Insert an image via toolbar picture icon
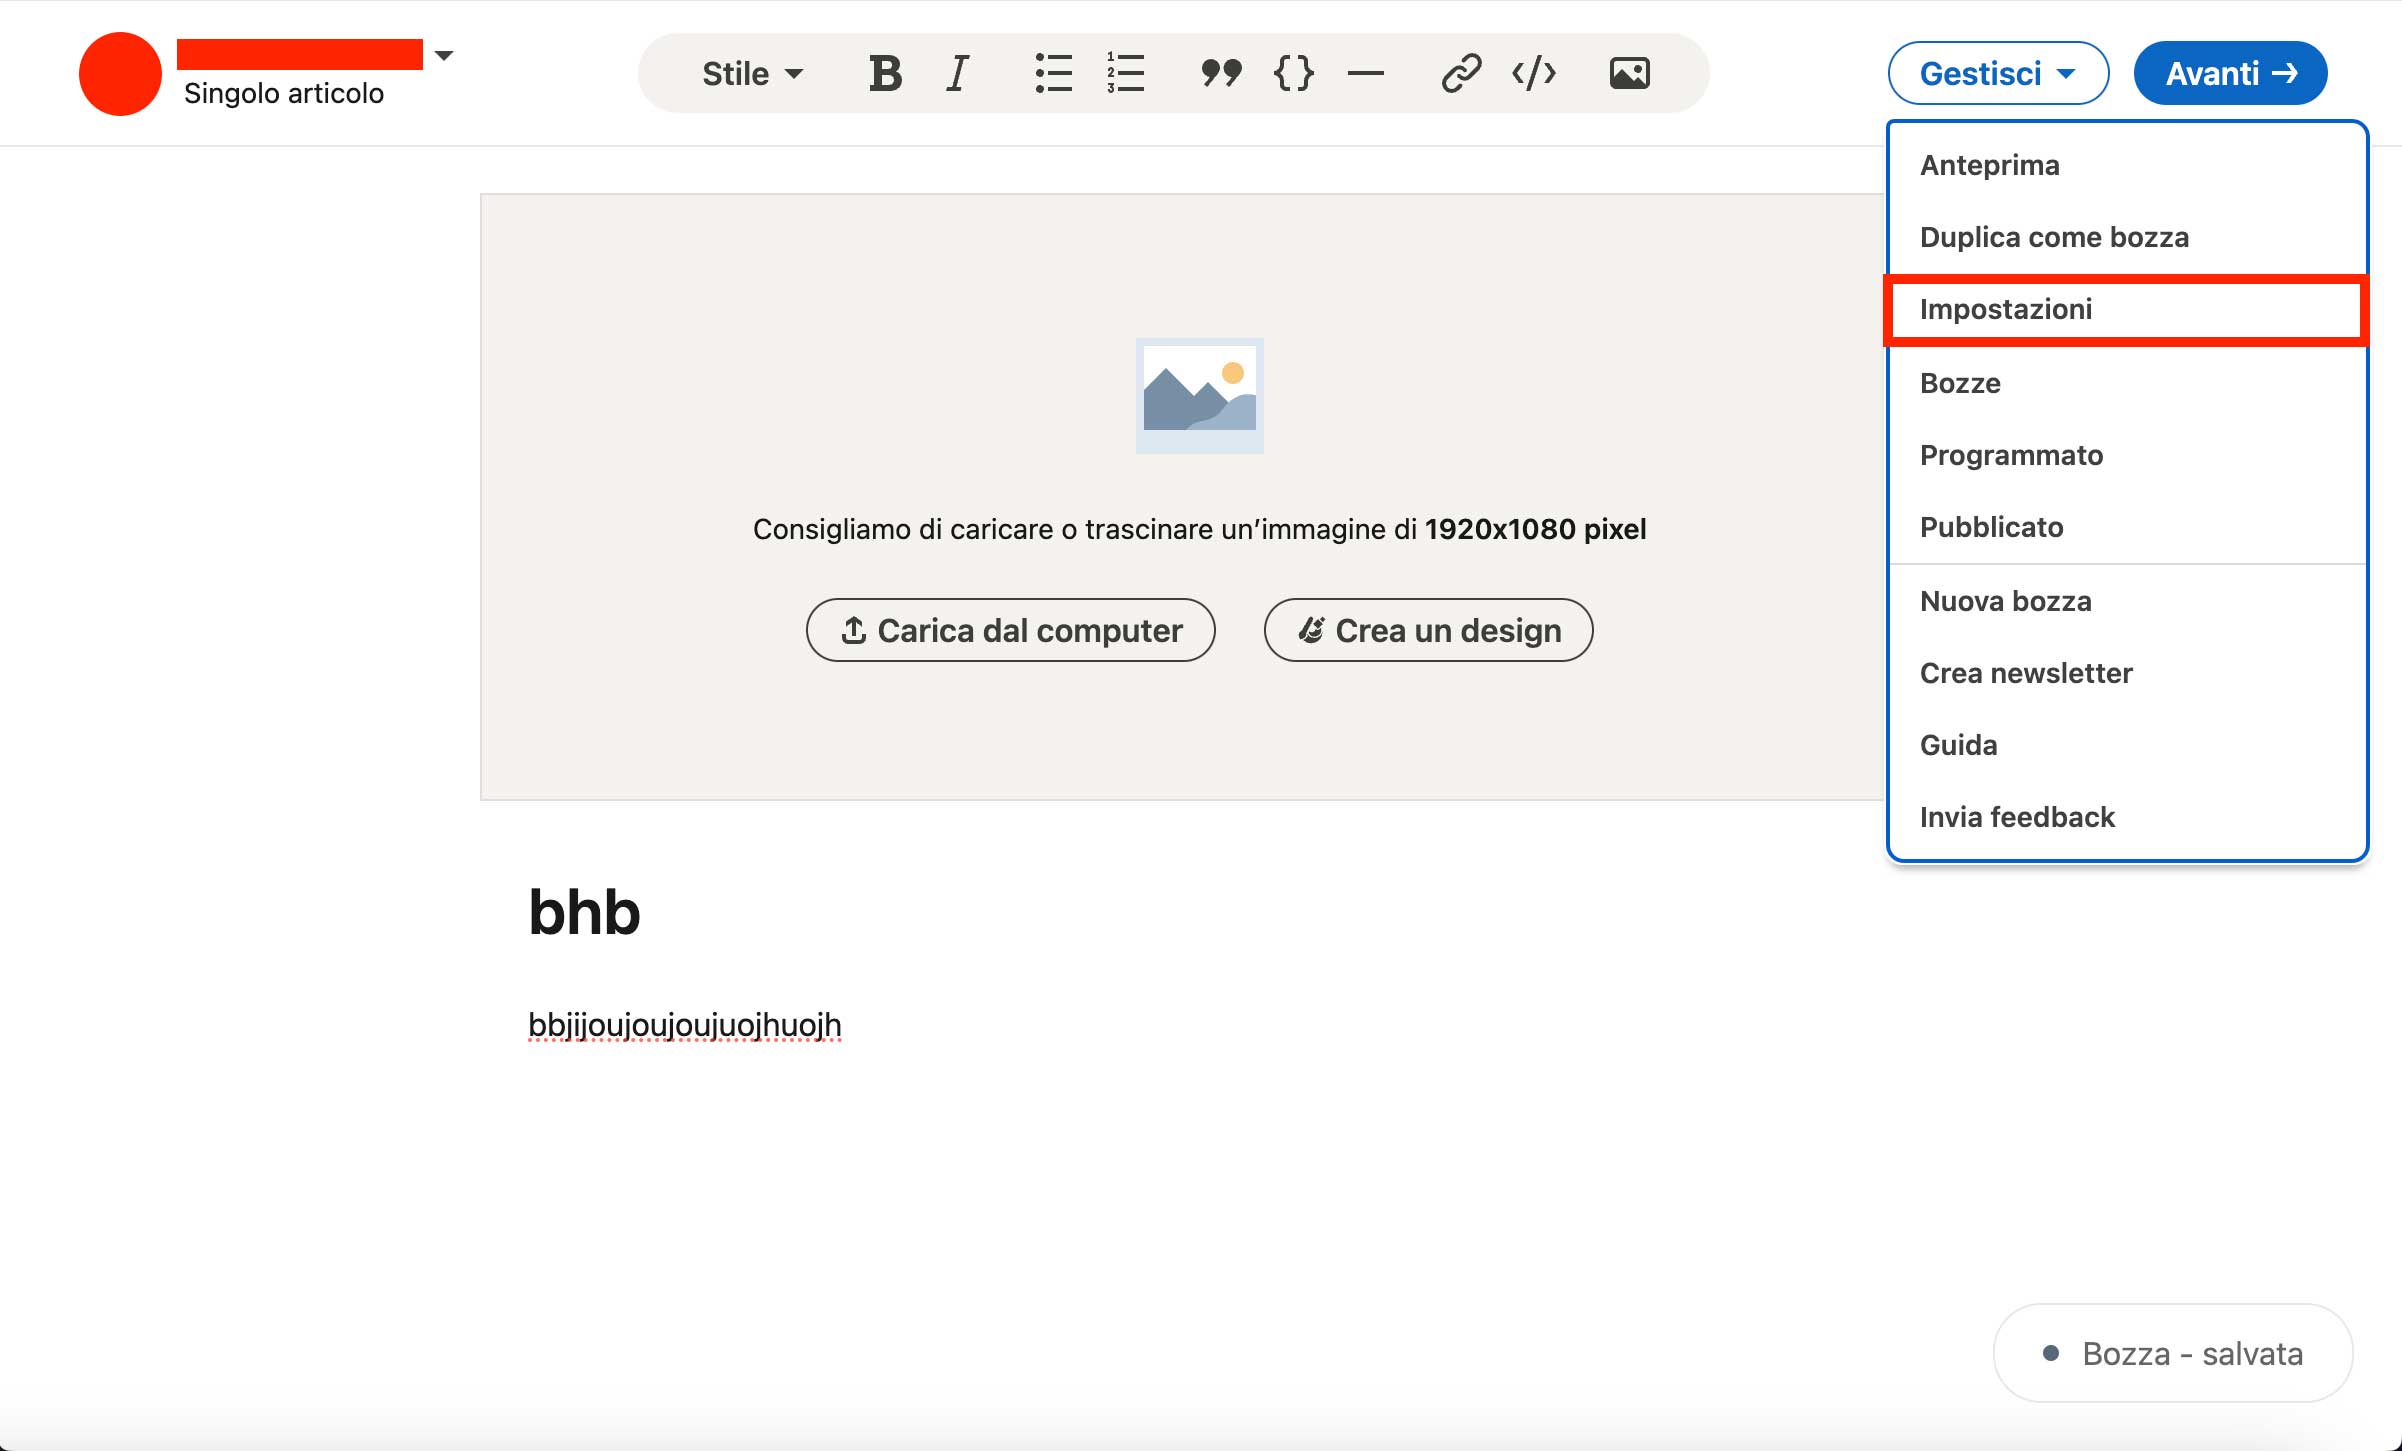2402x1451 pixels. (x=1629, y=73)
